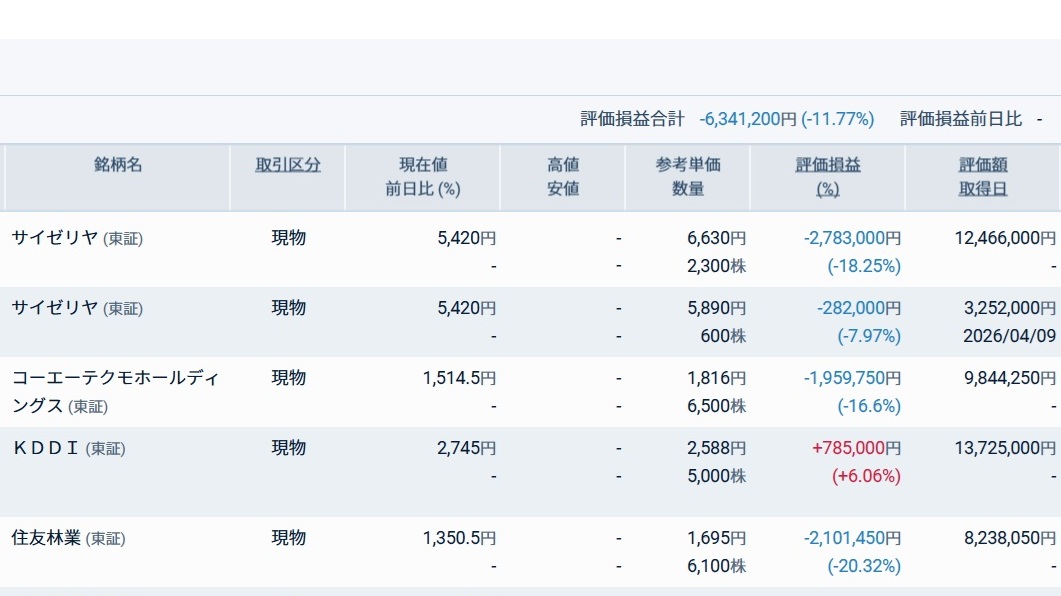
Task: Click the 現在値 column header
Action: pyautogui.click(x=423, y=164)
